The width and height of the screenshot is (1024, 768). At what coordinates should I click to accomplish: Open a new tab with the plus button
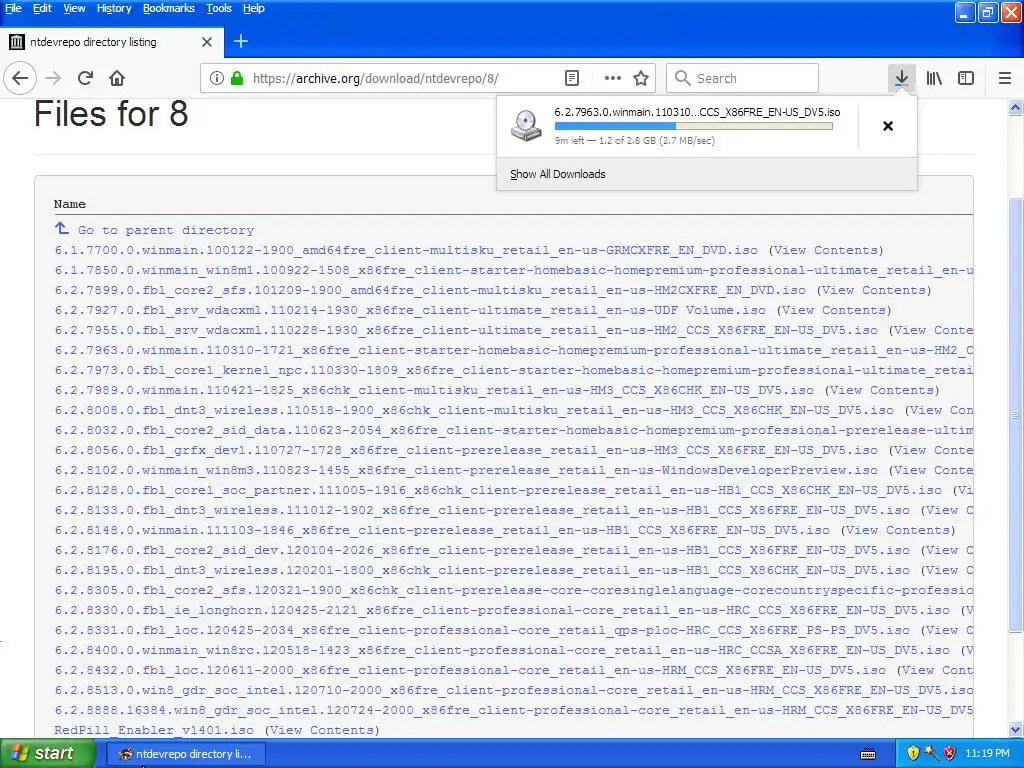241,41
